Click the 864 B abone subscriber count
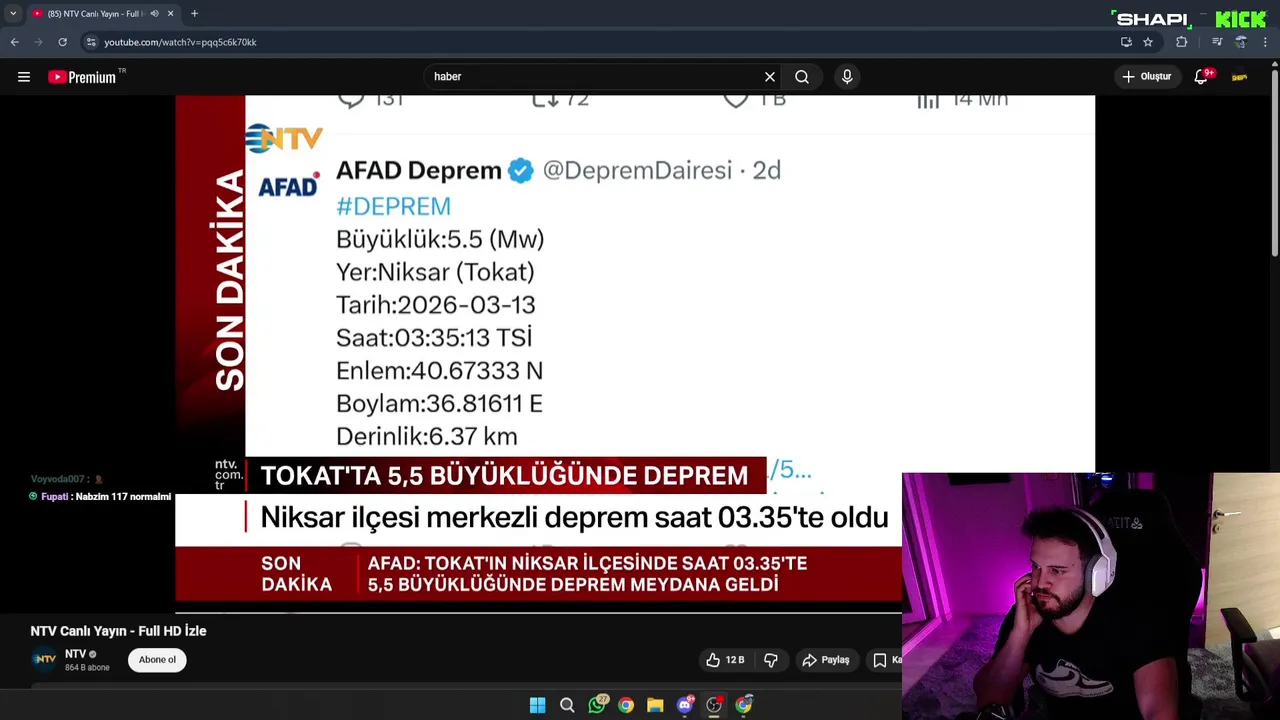The width and height of the screenshot is (1280, 720). tap(87, 667)
